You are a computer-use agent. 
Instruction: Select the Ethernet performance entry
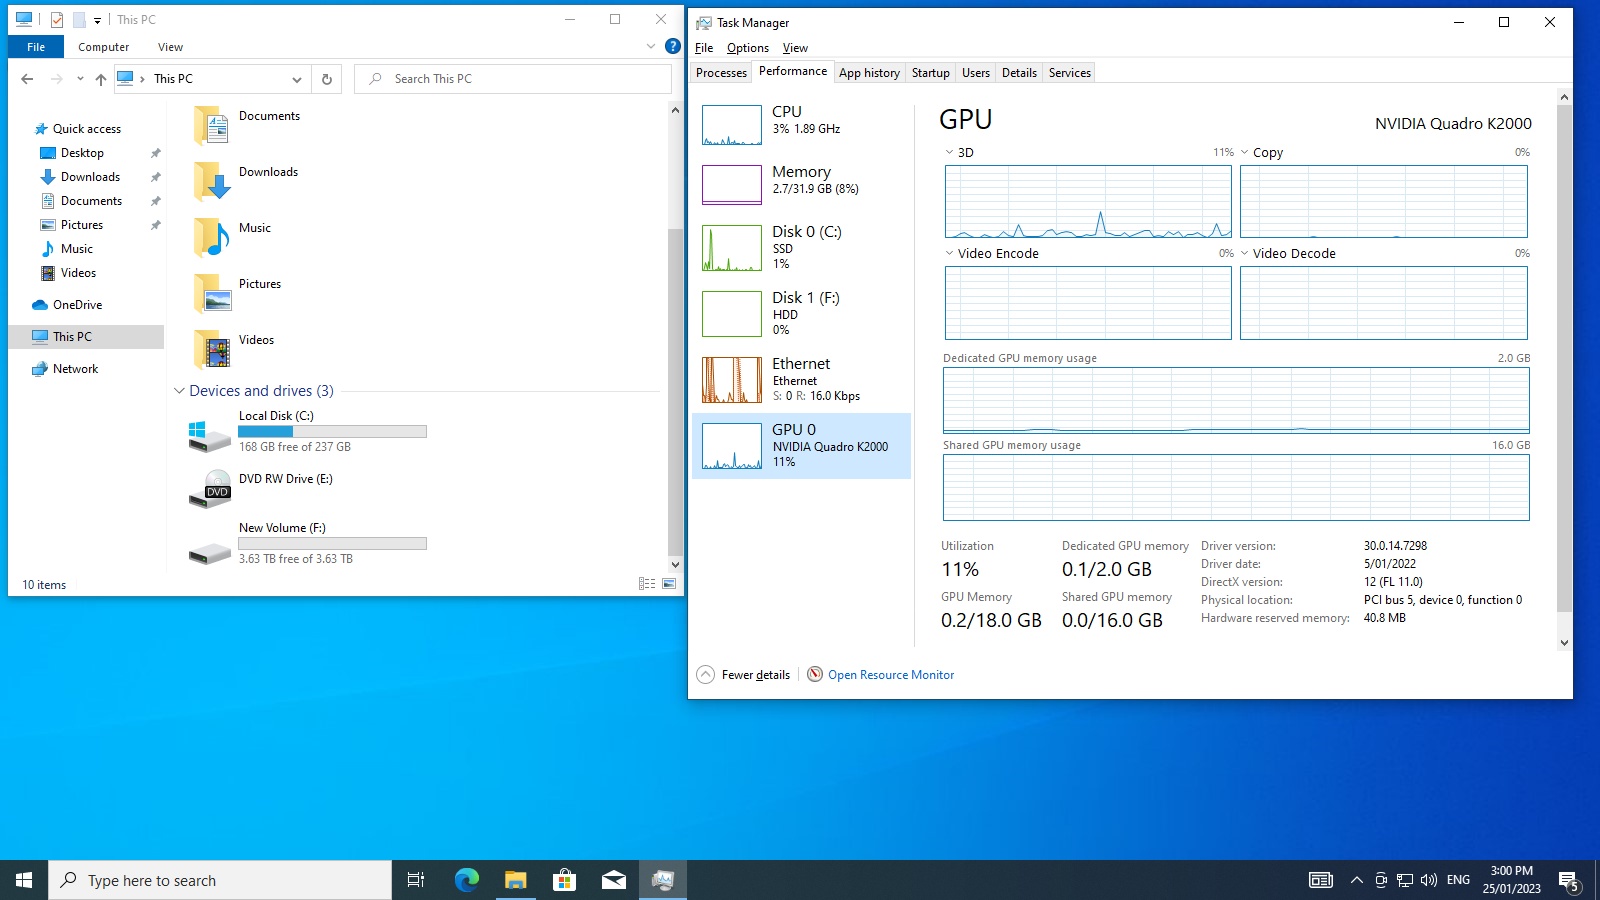click(x=801, y=379)
